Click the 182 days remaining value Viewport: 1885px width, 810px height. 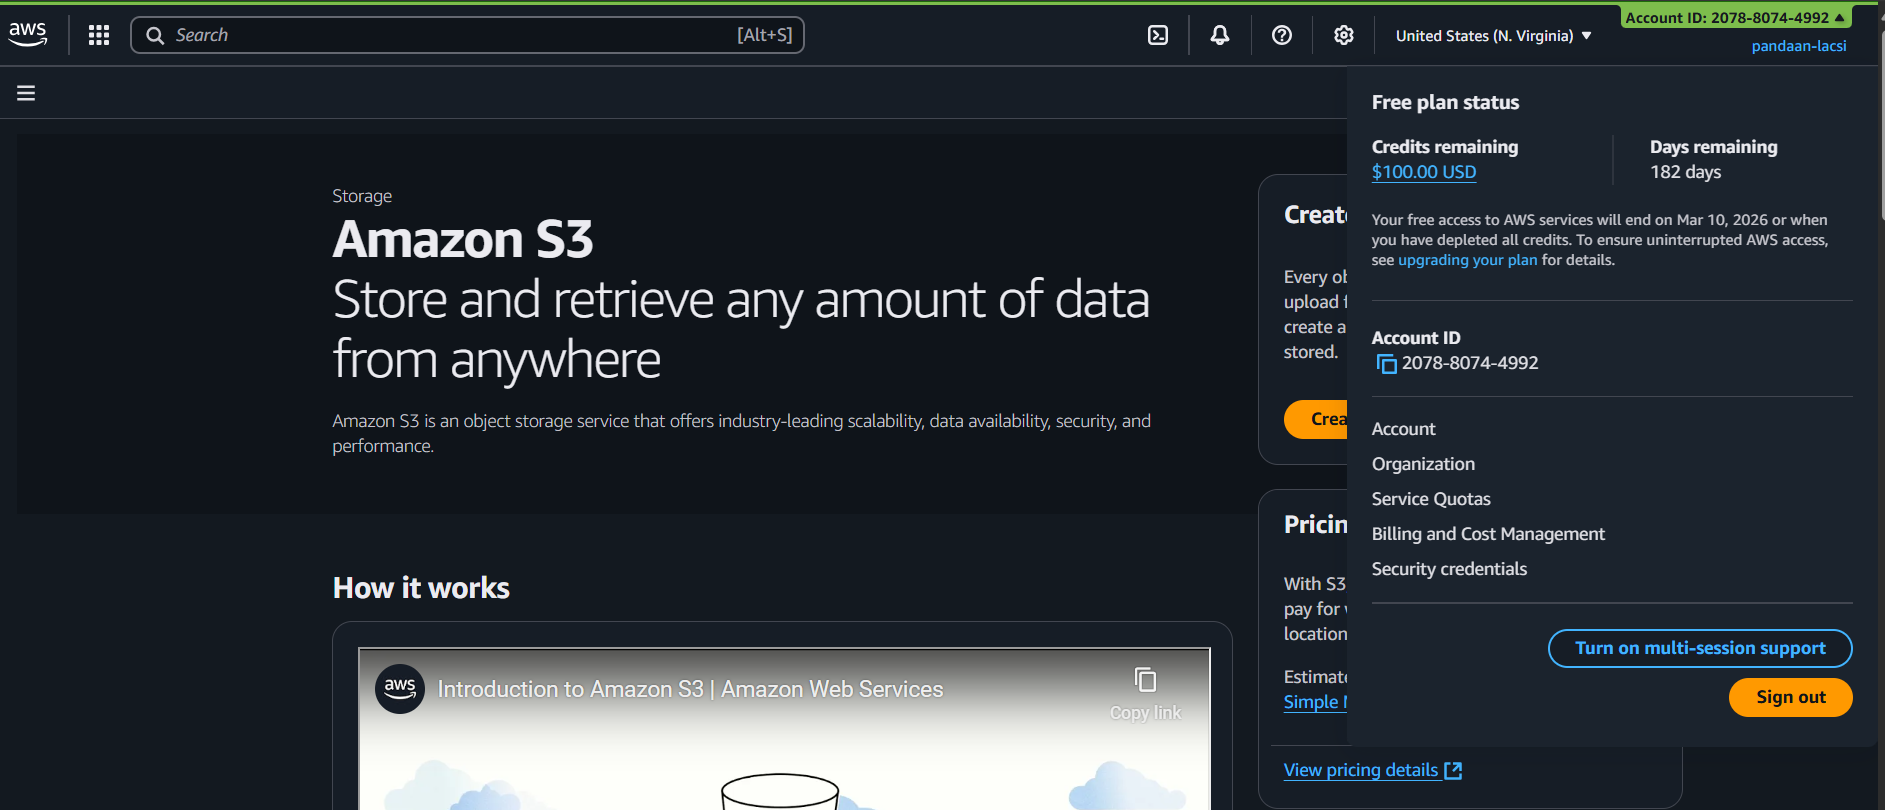click(1685, 172)
